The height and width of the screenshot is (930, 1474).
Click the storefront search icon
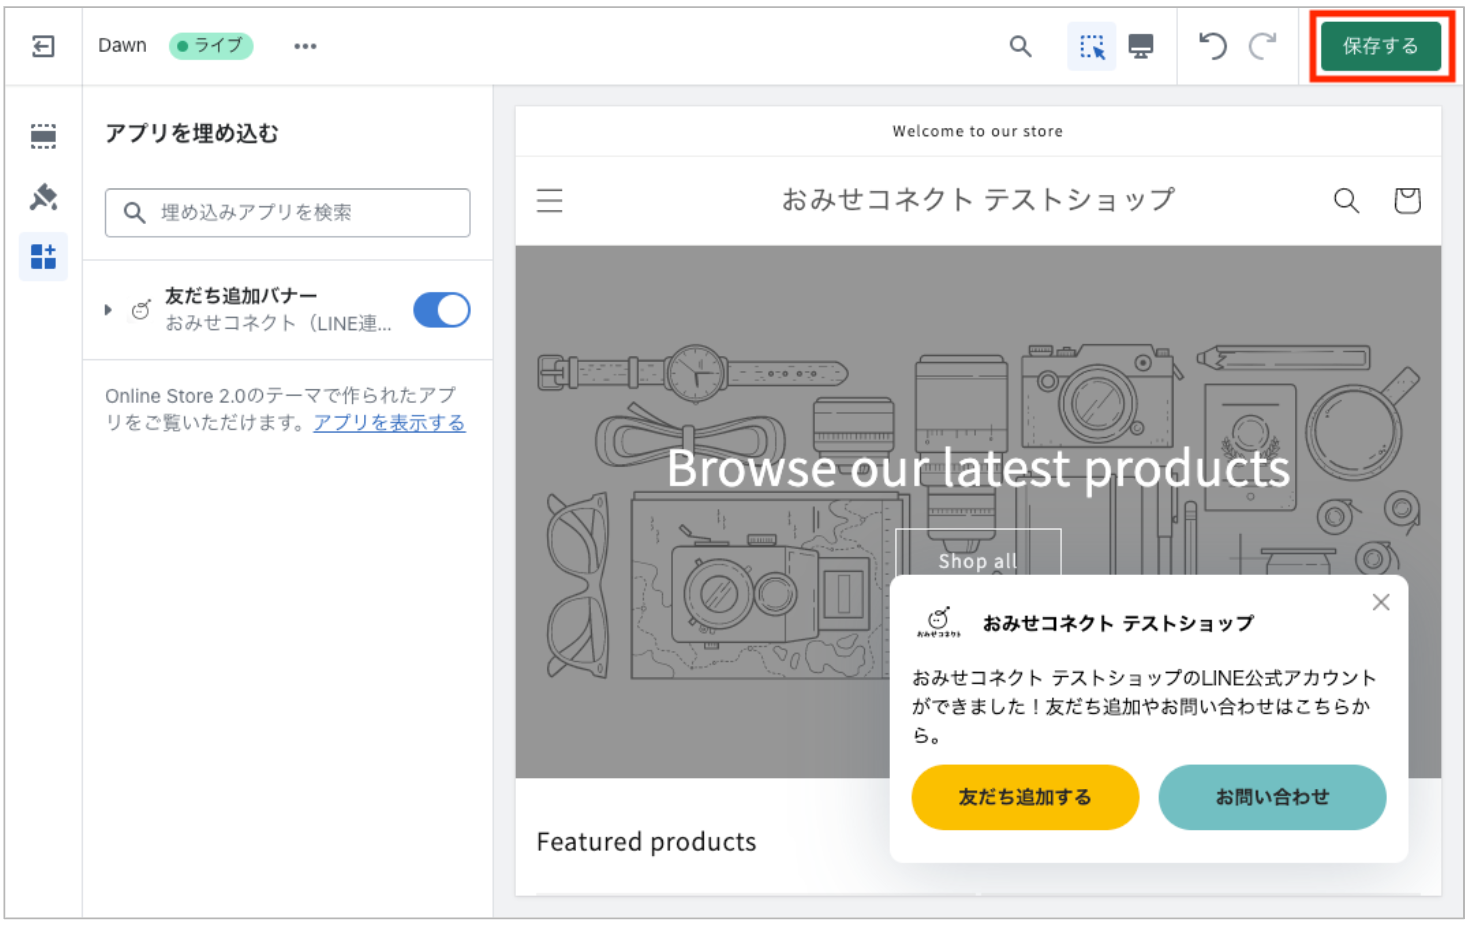[x=1347, y=201]
